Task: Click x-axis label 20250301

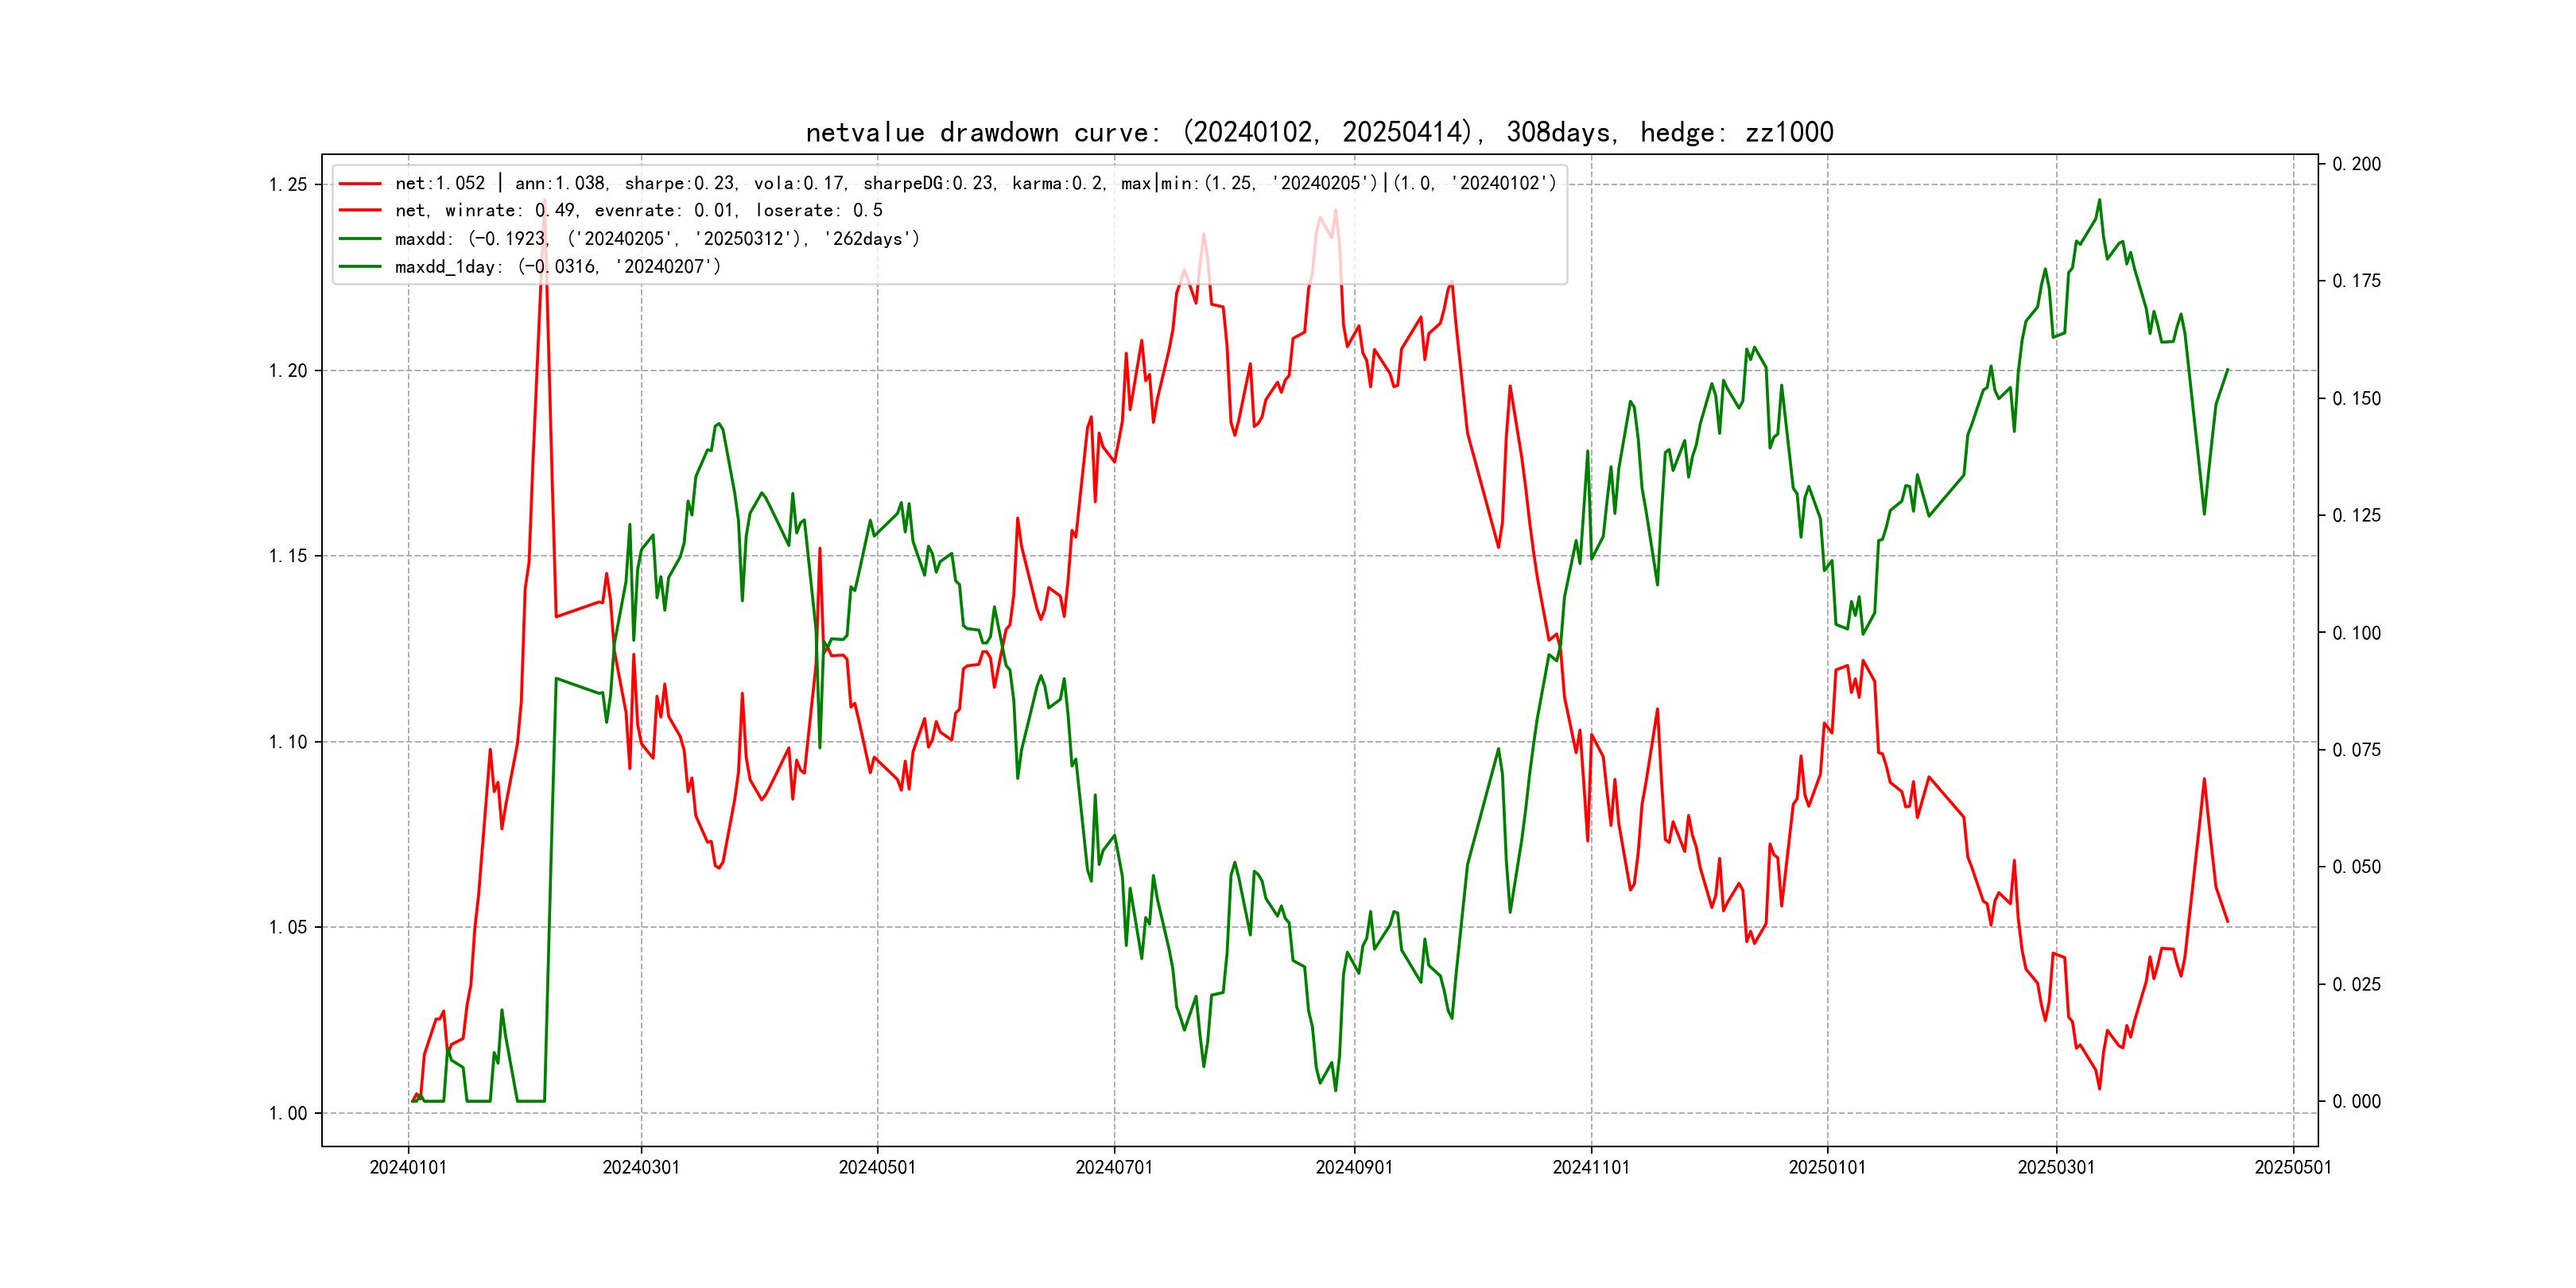Action: (x=2056, y=1167)
